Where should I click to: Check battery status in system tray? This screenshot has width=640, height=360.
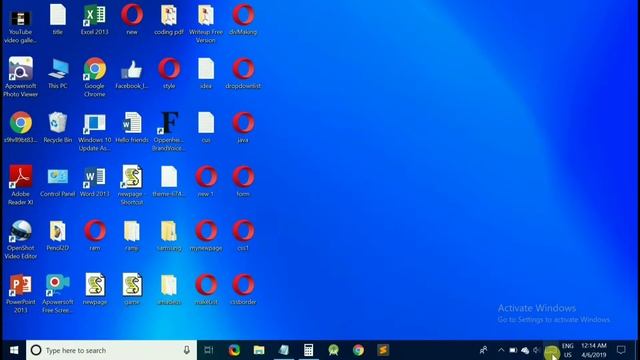pos(513,350)
